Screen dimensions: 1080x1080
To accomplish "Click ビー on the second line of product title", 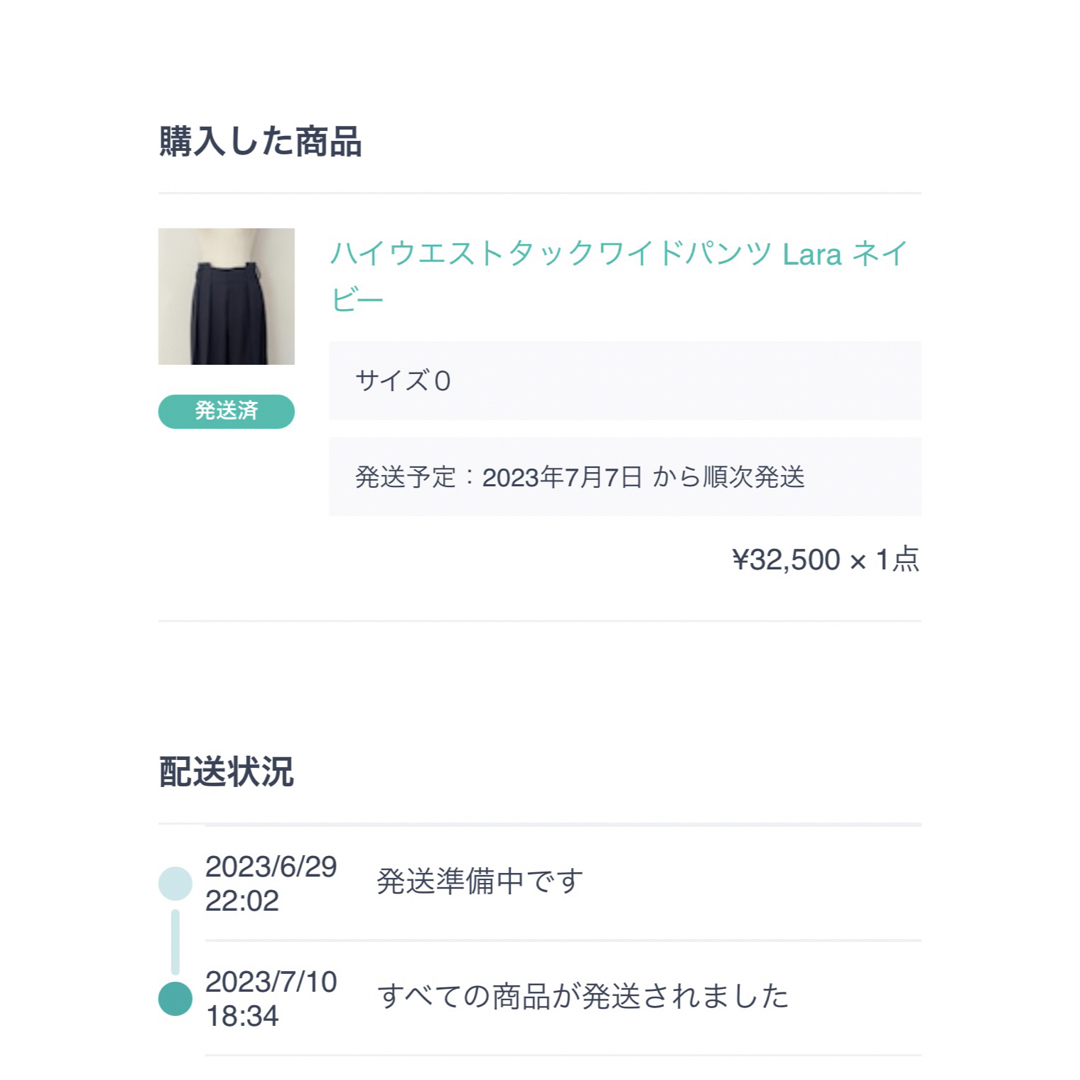I will [357, 300].
